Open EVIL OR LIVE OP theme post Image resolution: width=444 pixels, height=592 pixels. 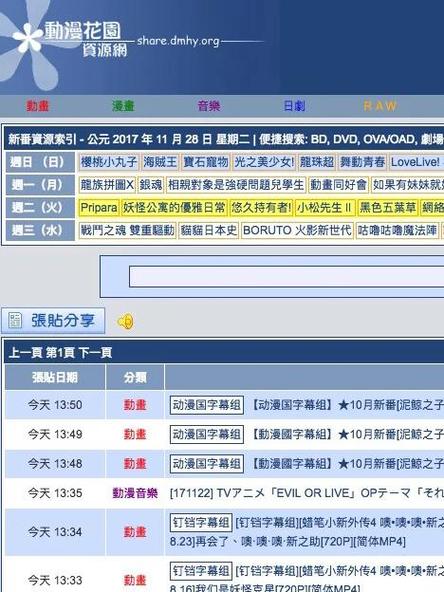[307, 493]
